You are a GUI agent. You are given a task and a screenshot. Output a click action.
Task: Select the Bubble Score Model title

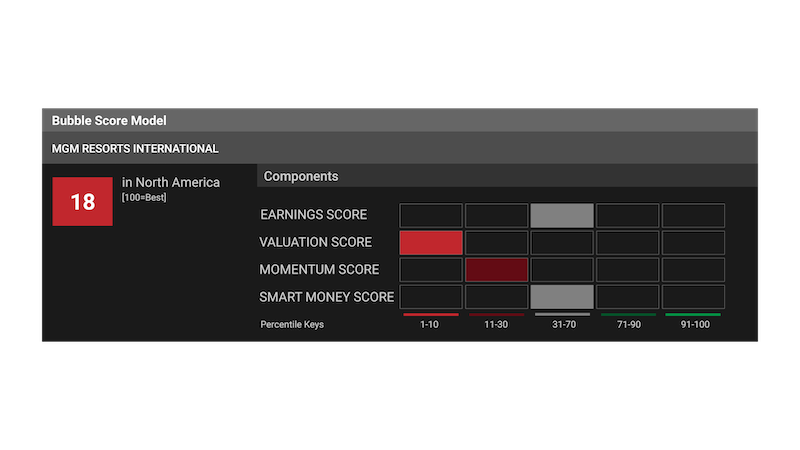[x=109, y=121]
